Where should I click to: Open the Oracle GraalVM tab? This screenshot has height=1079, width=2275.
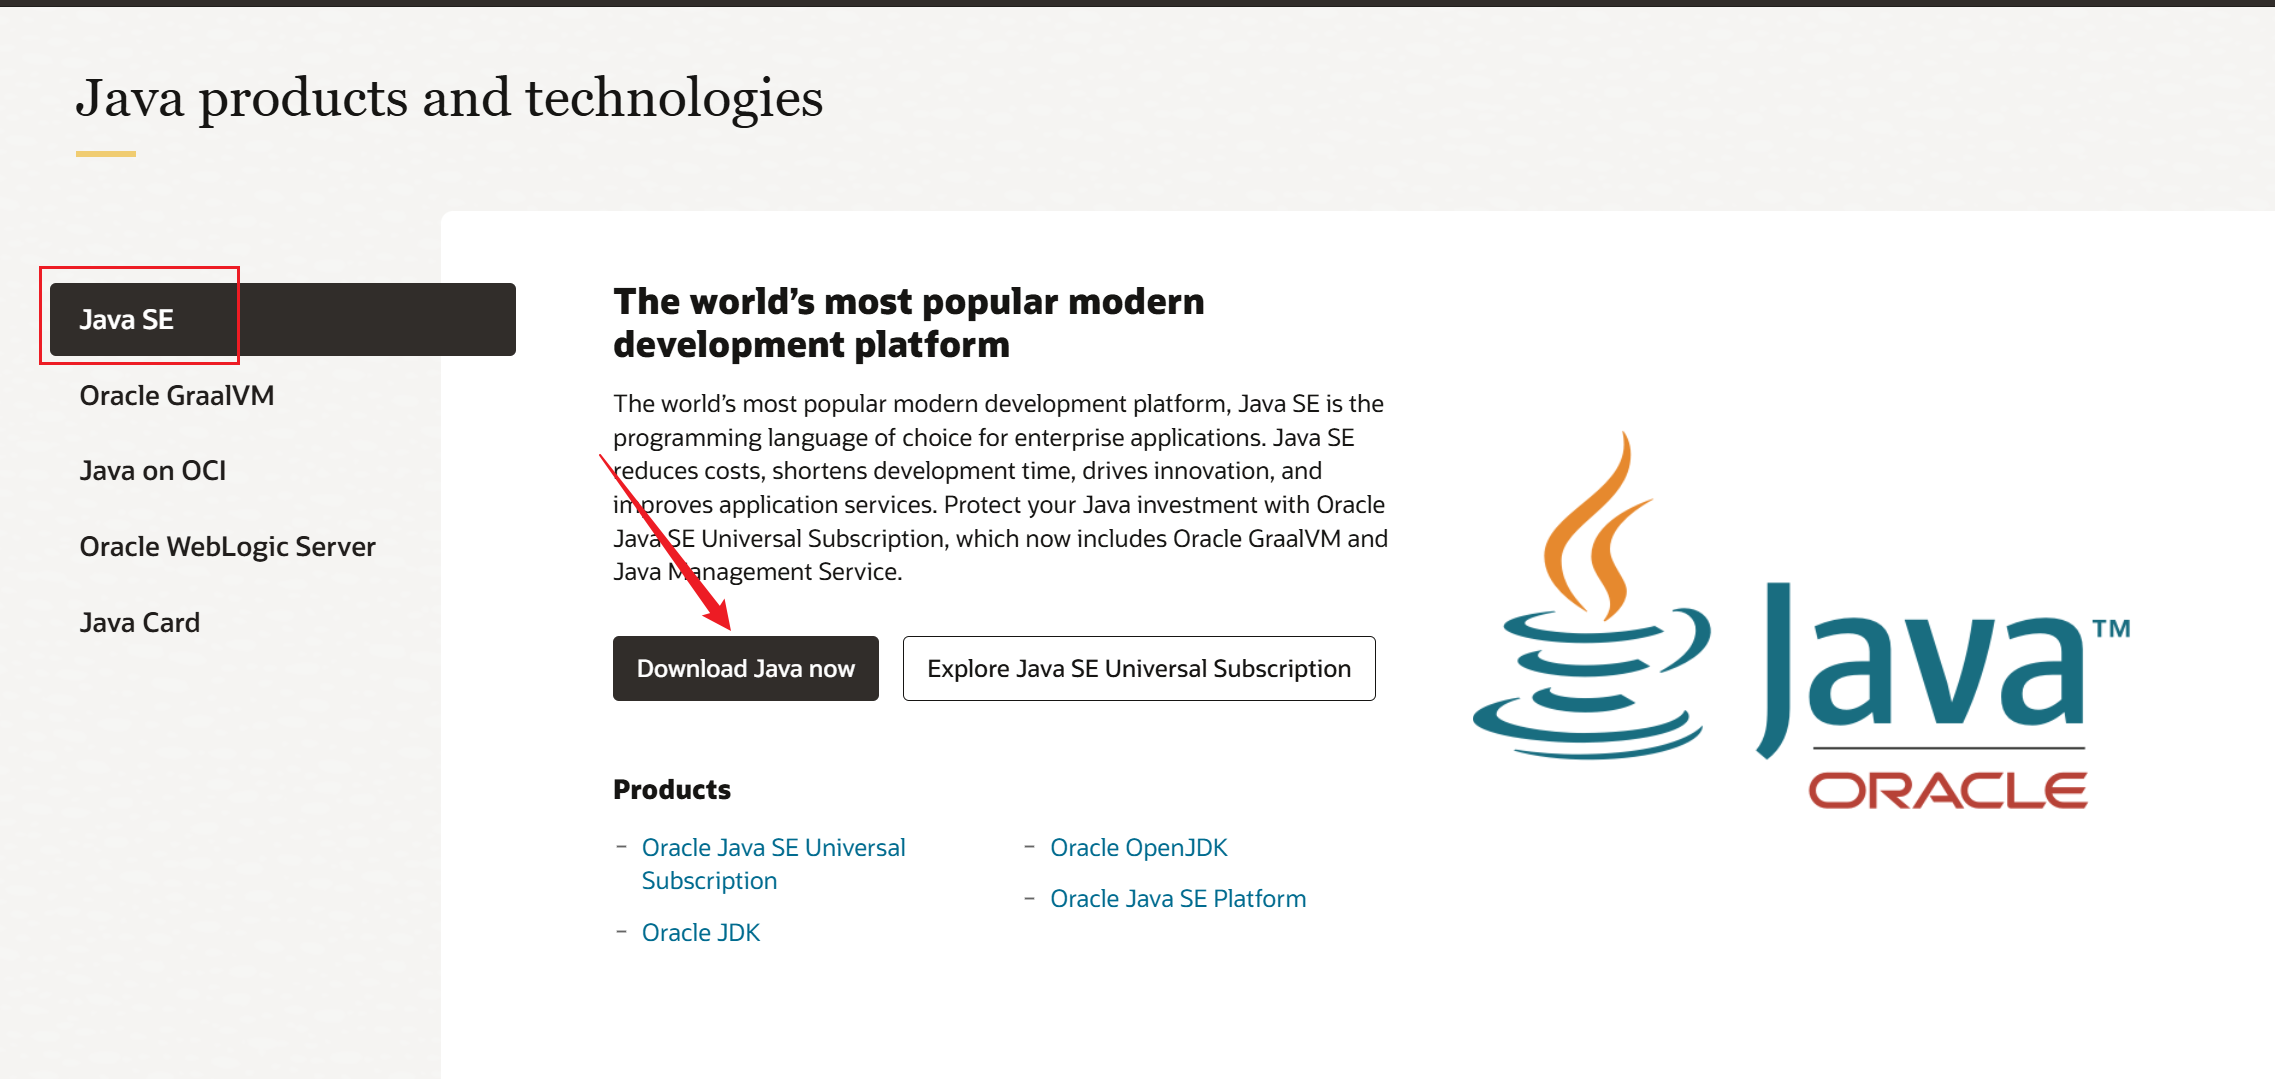177,396
